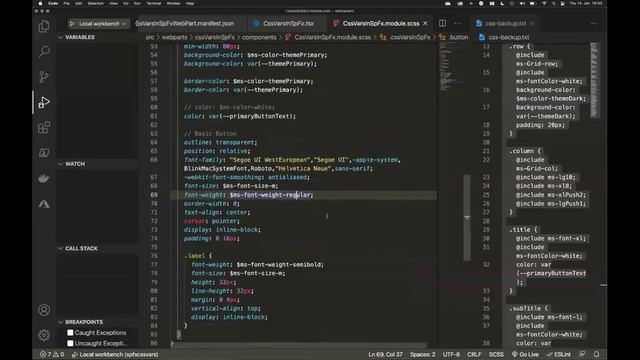This screenshot has width=640, height=360.
Task: Open the Azure icon in the activity bar
Action: coord(44,204)
